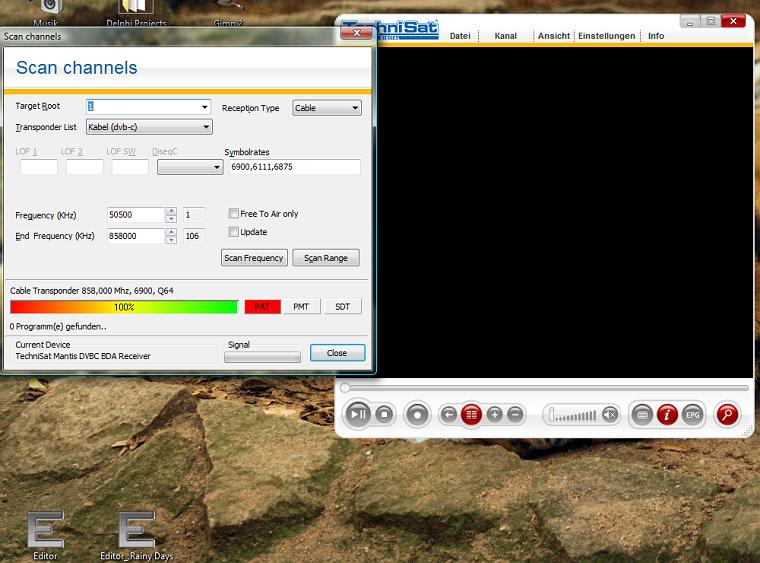This screenshot has height=563, width=760.
Task: Mute audio with the speaker icon
Action: tap(610, 414)
